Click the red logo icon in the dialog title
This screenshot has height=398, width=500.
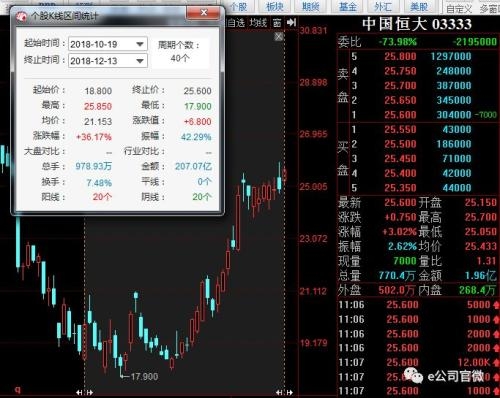pos(22,17)
